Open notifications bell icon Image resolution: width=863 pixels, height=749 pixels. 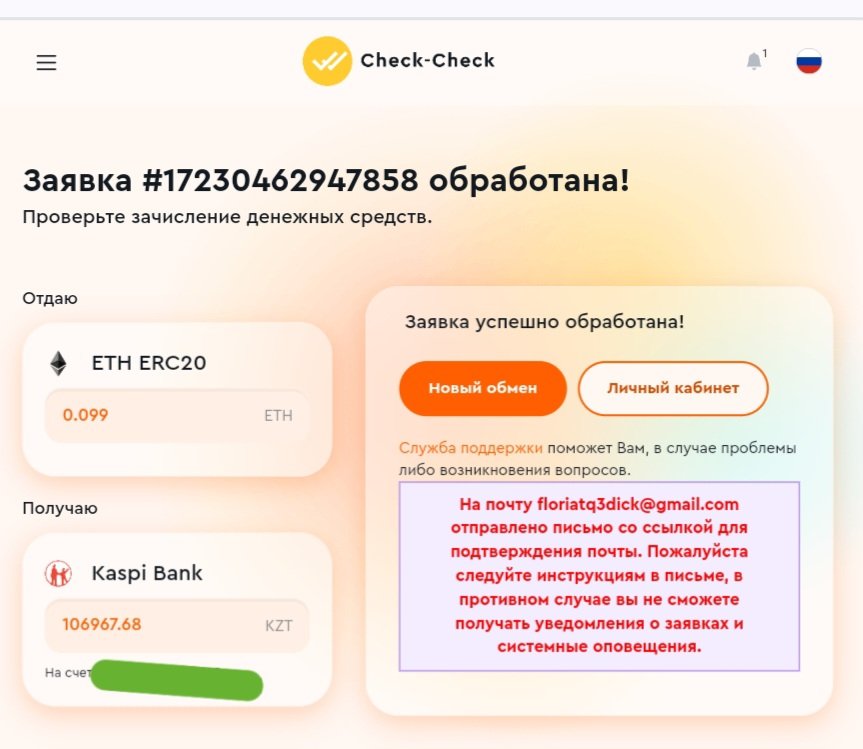pos(753,61)
